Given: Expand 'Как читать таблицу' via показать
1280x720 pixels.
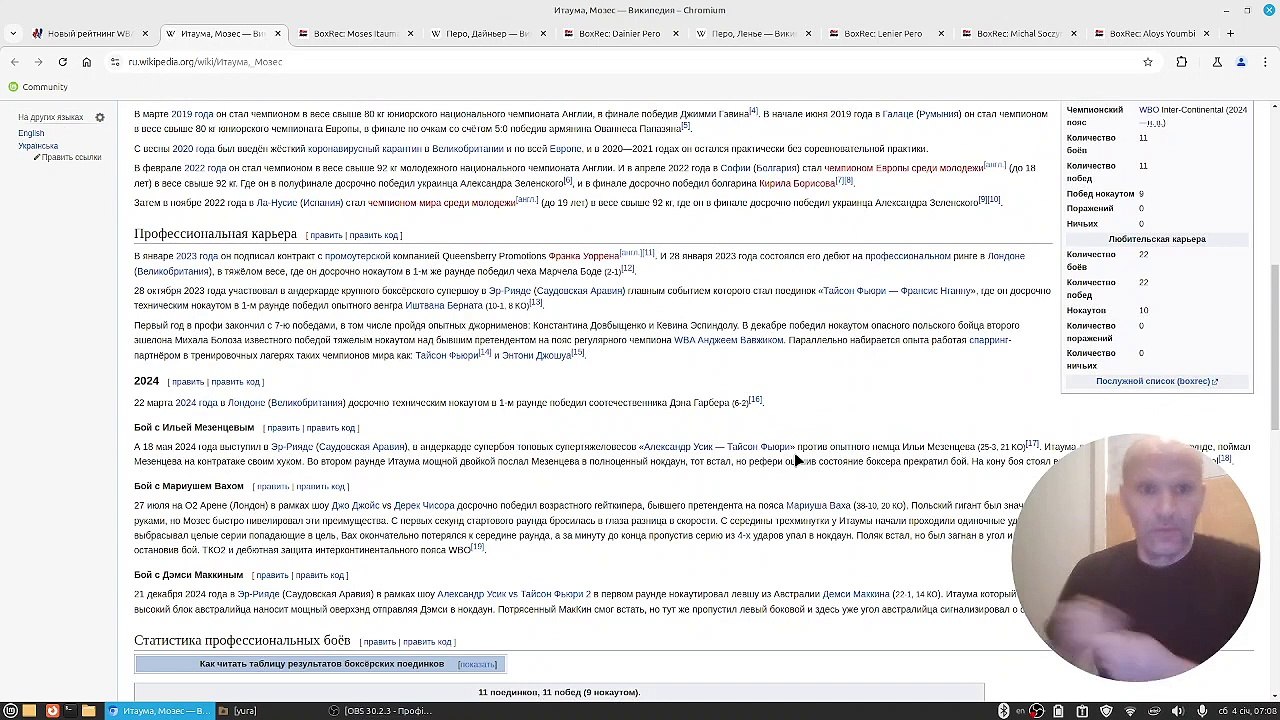Looking at the screenshot, I should tap(477, 664).
